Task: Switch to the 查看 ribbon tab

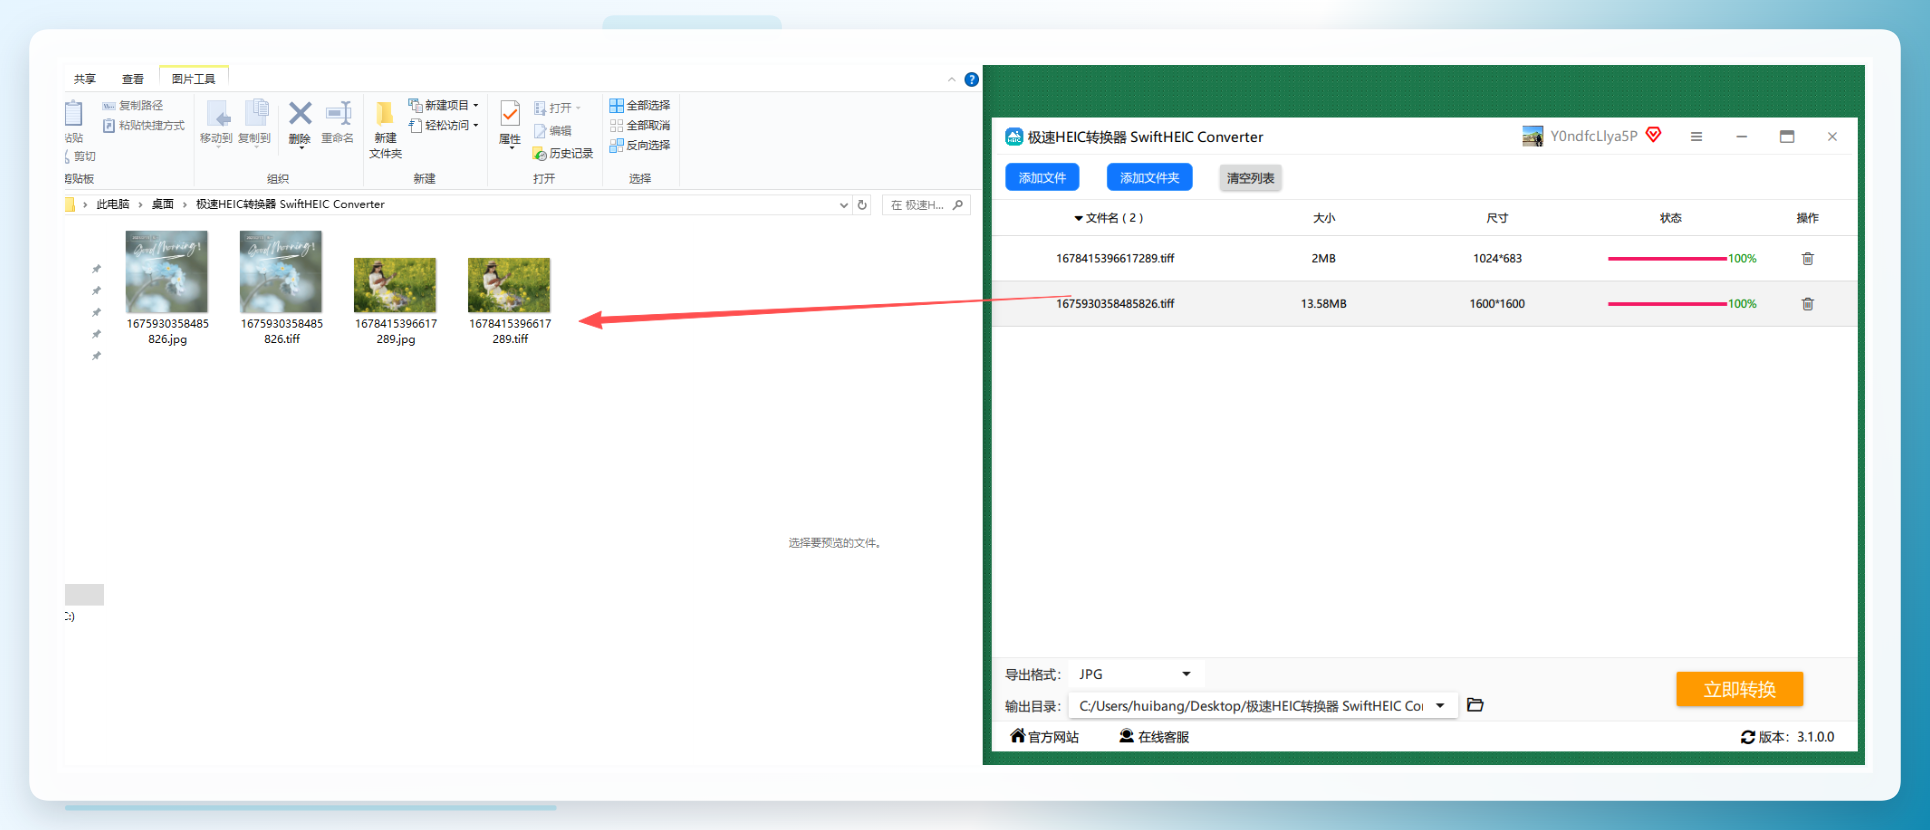Action: point(133,79)
